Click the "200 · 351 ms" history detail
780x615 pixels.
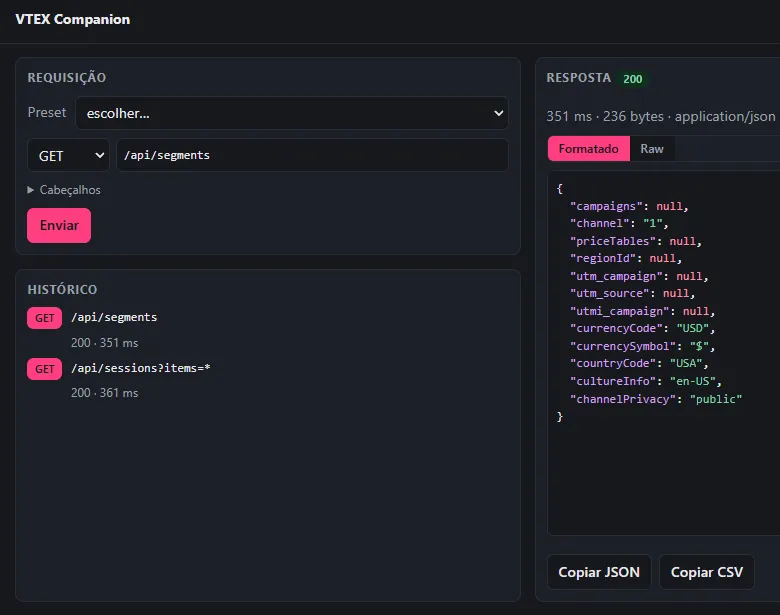click(x=104, y=343)
